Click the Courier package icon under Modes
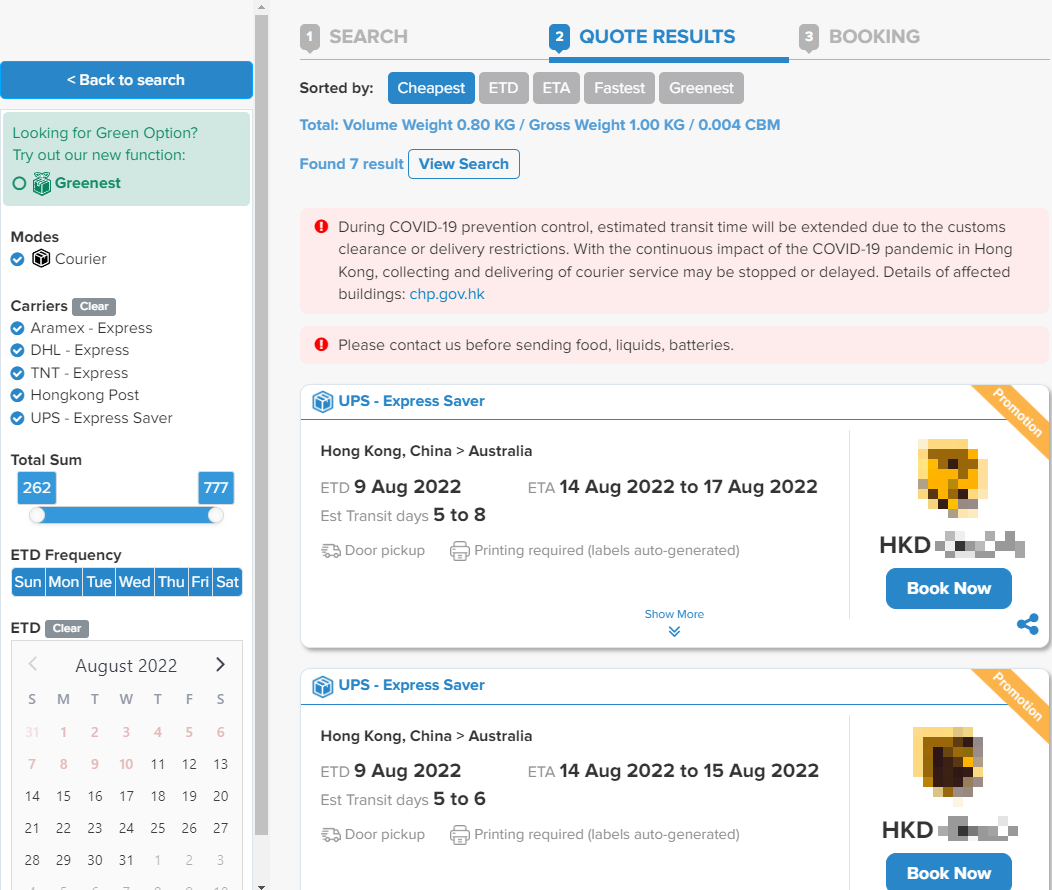The height and width of the screenshot is (890, 1052). 41,258
